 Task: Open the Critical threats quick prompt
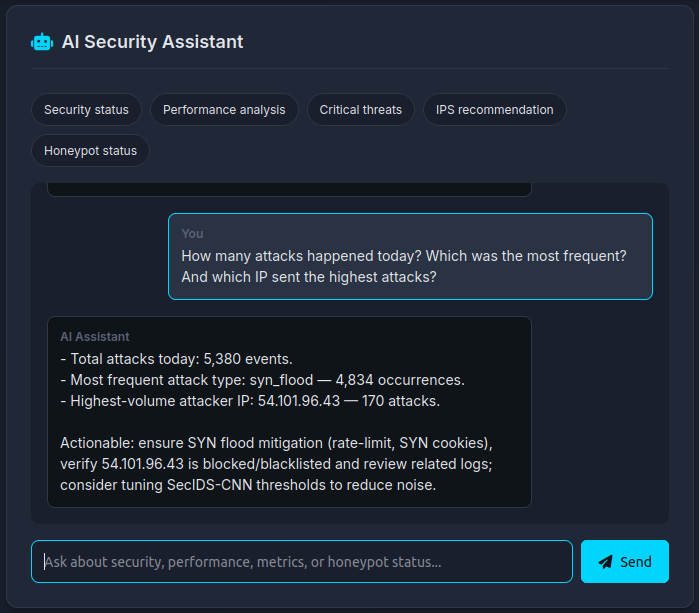click(361, 110)
